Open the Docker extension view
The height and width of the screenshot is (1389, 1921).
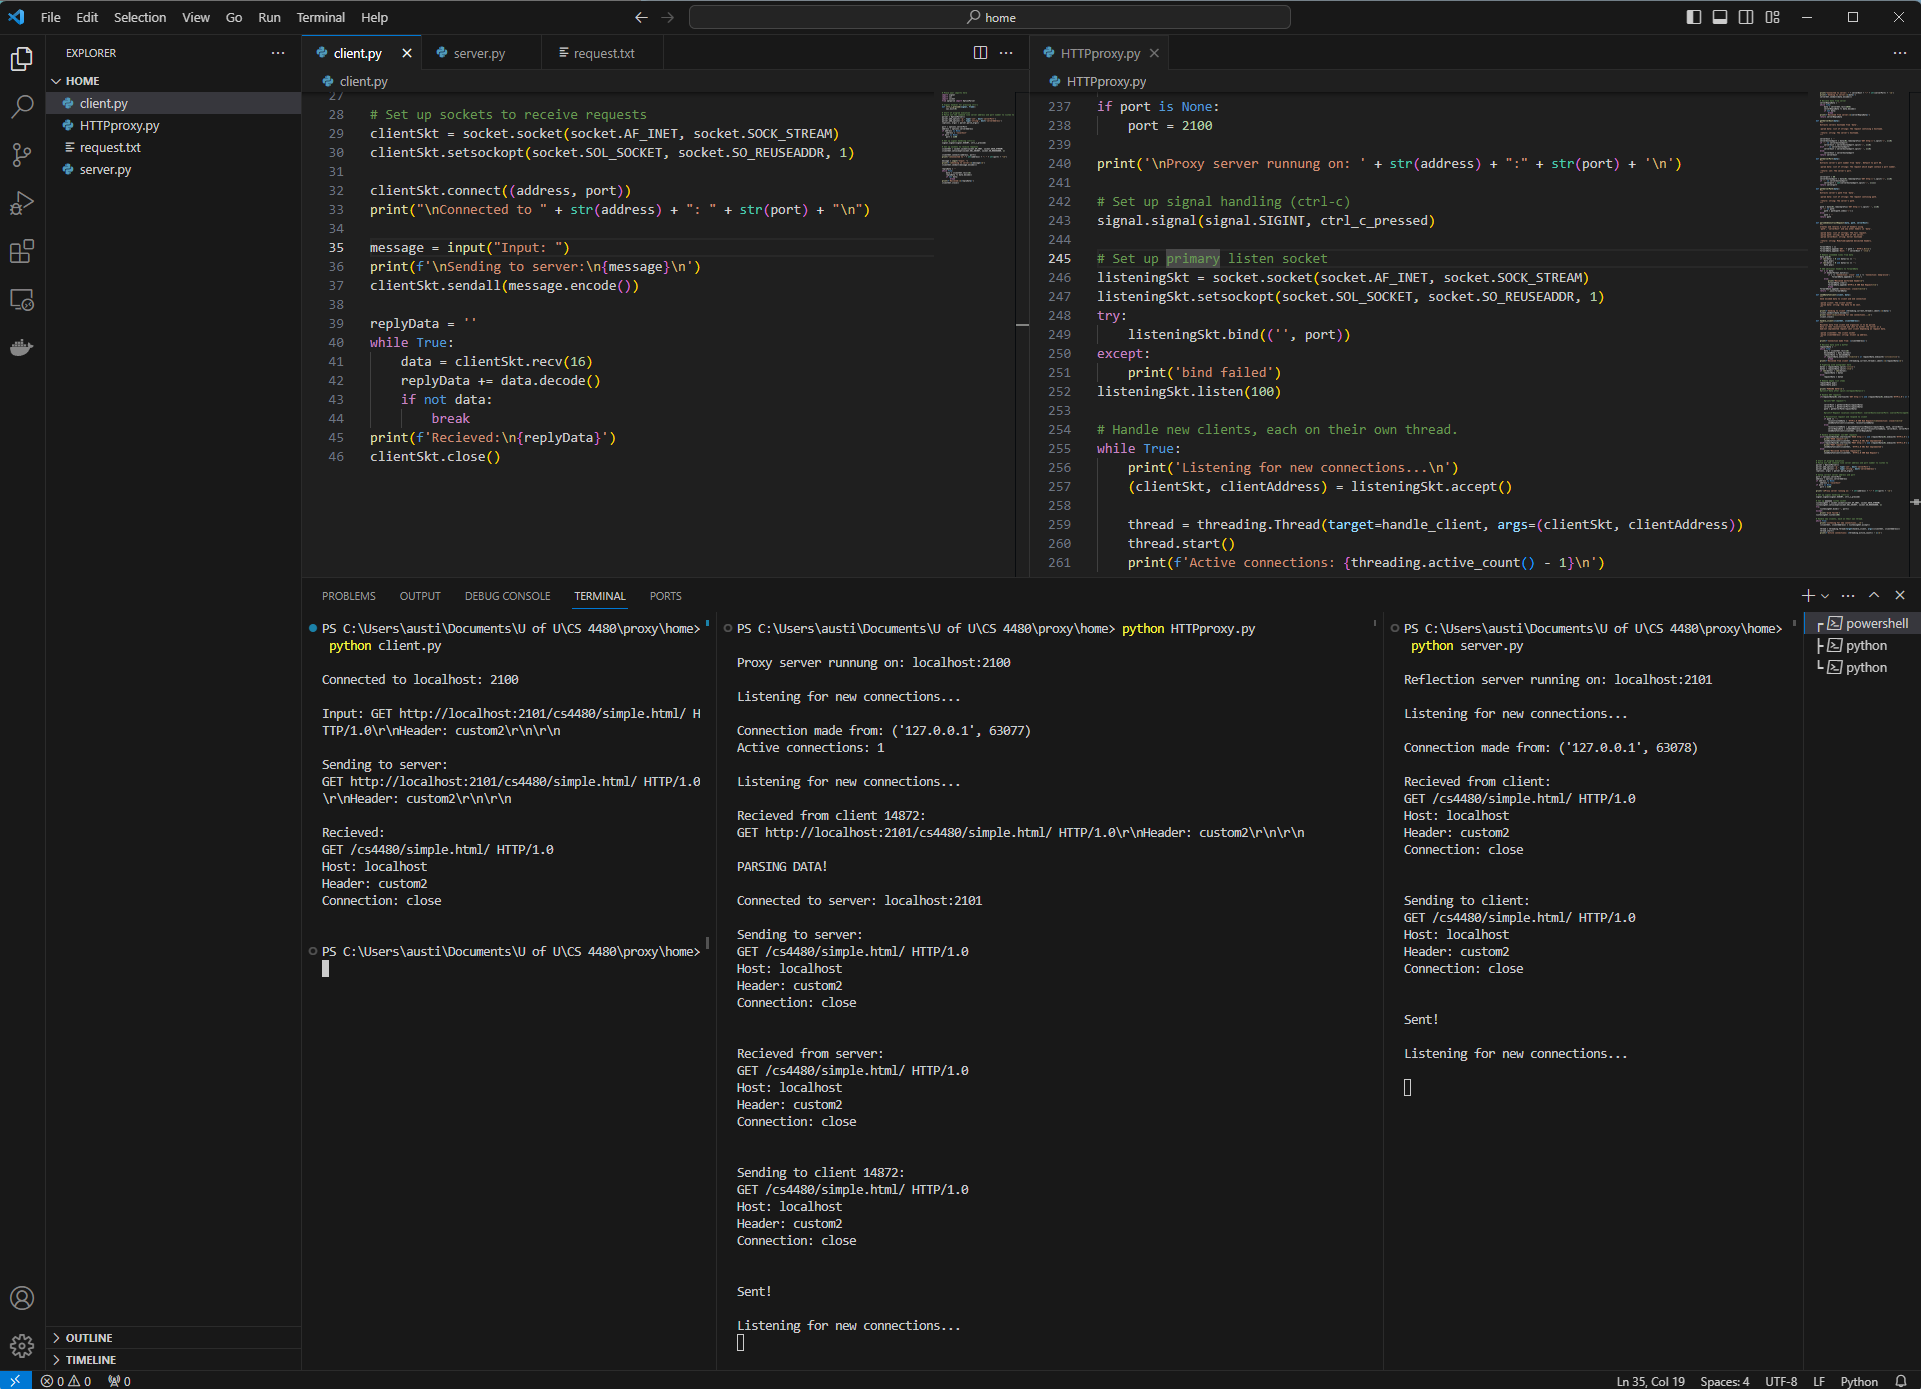point(22,347)
